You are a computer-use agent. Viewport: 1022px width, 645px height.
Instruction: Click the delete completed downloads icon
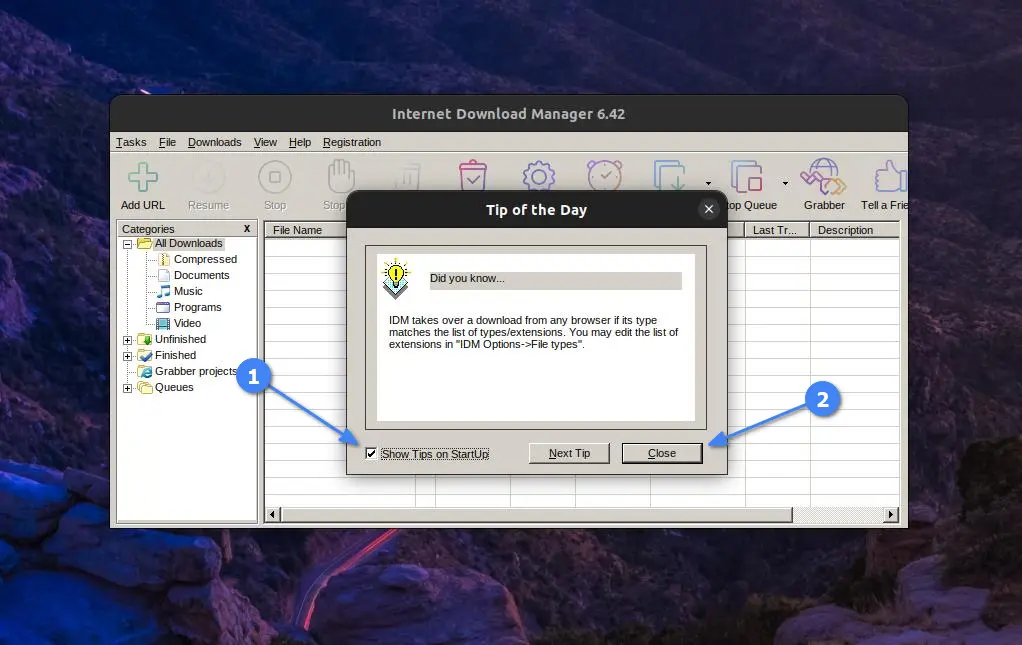click(472, 175)
